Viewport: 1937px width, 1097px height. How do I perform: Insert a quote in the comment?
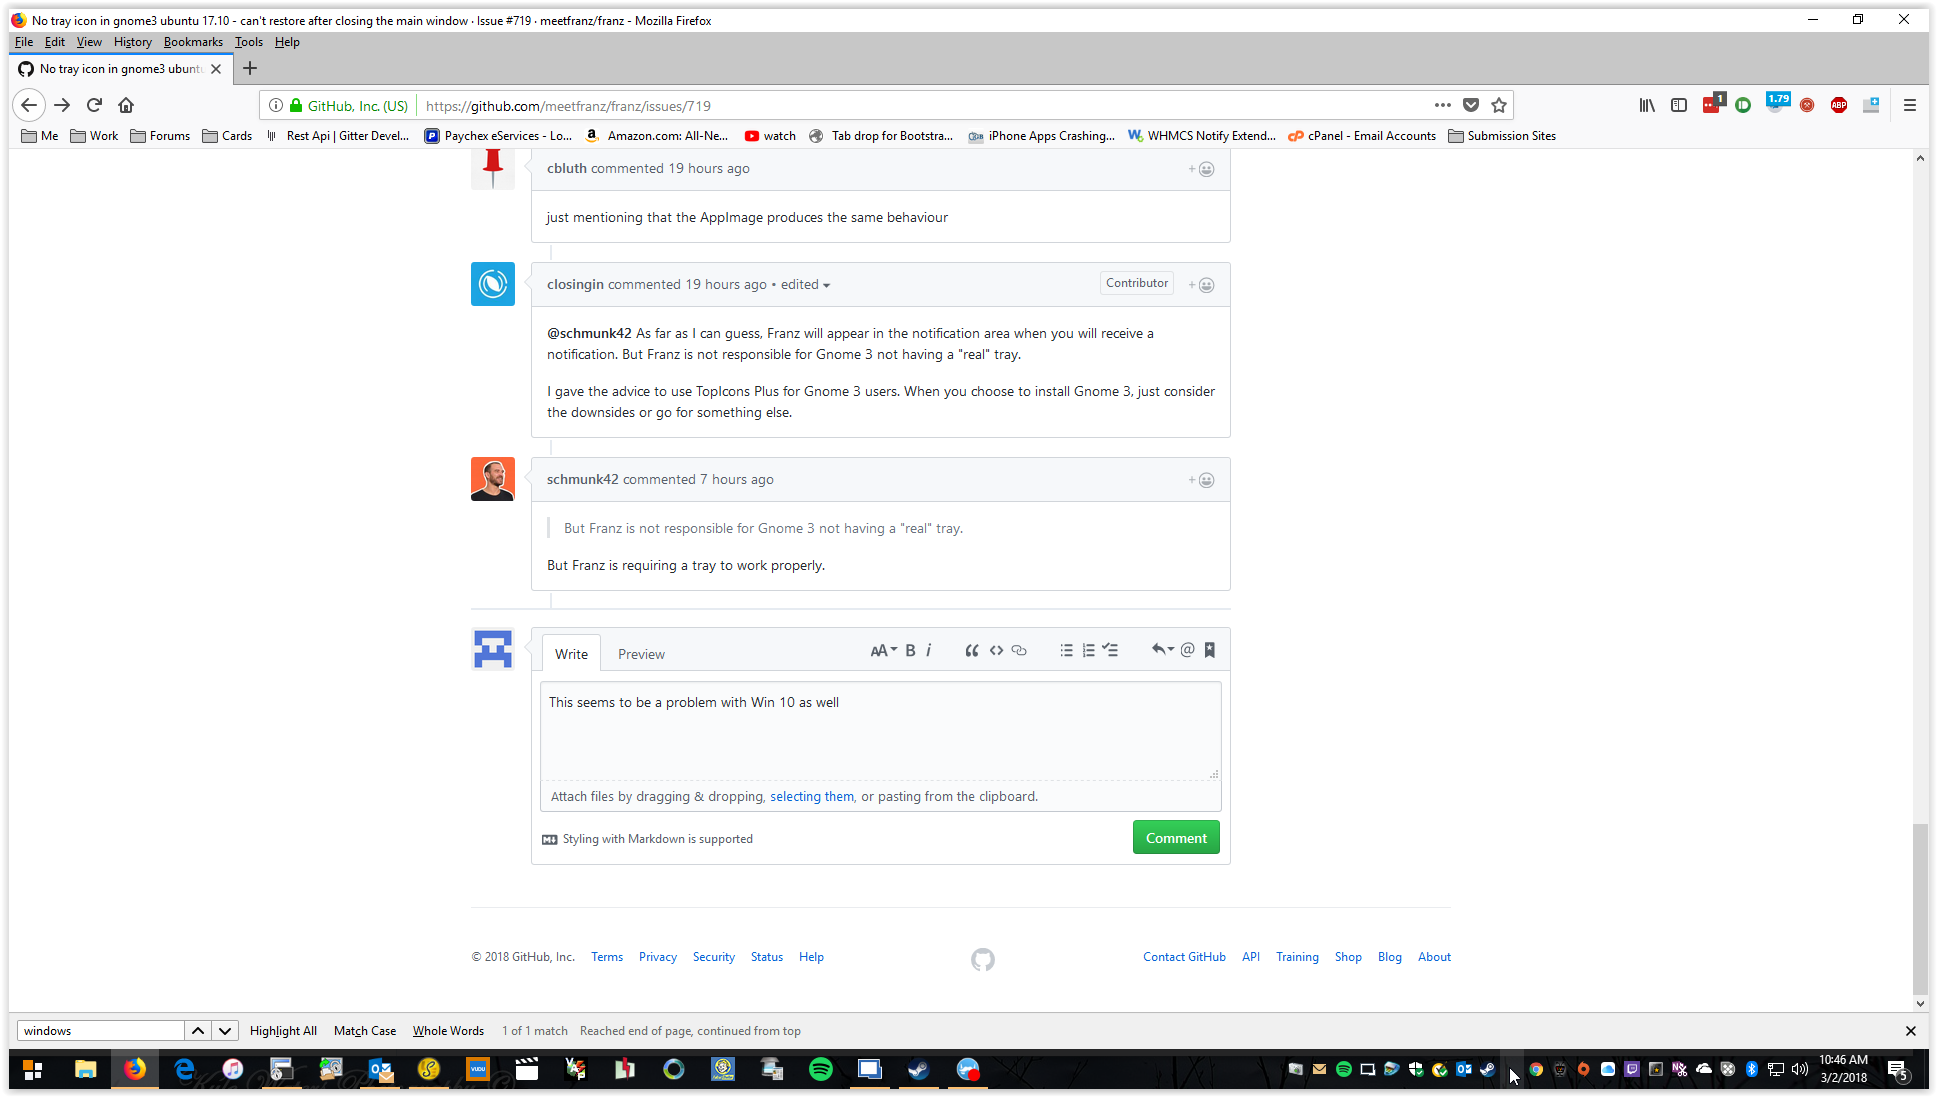point(971,650)
